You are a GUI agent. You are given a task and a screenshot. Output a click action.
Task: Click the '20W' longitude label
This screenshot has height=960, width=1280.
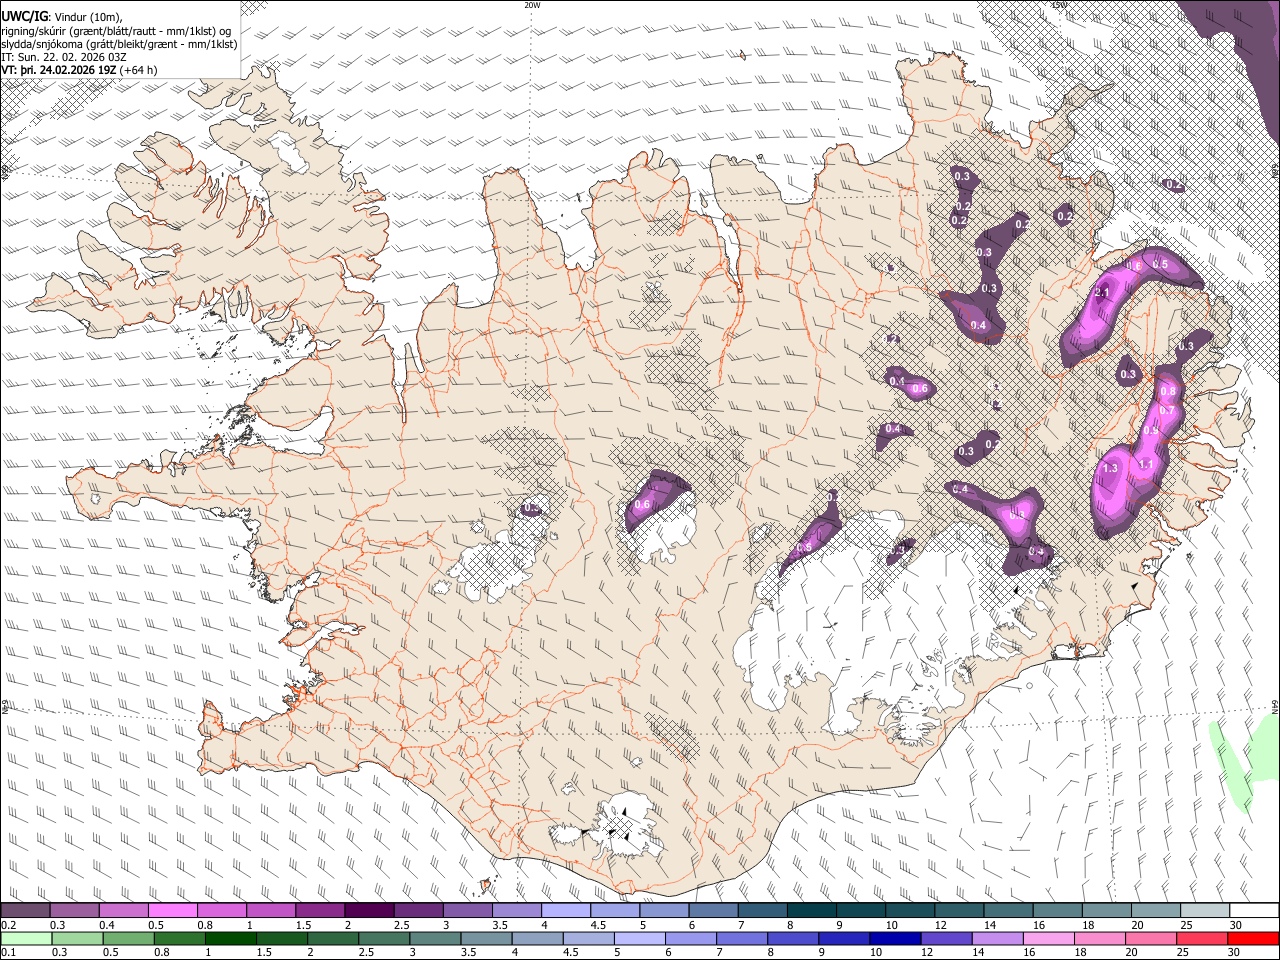[532, 5]
